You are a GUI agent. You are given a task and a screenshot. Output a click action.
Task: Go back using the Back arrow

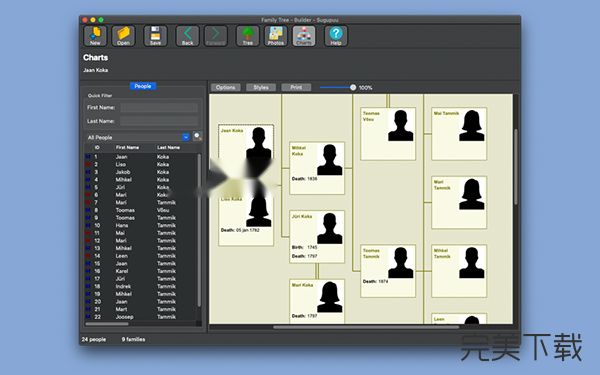point(188,36)
